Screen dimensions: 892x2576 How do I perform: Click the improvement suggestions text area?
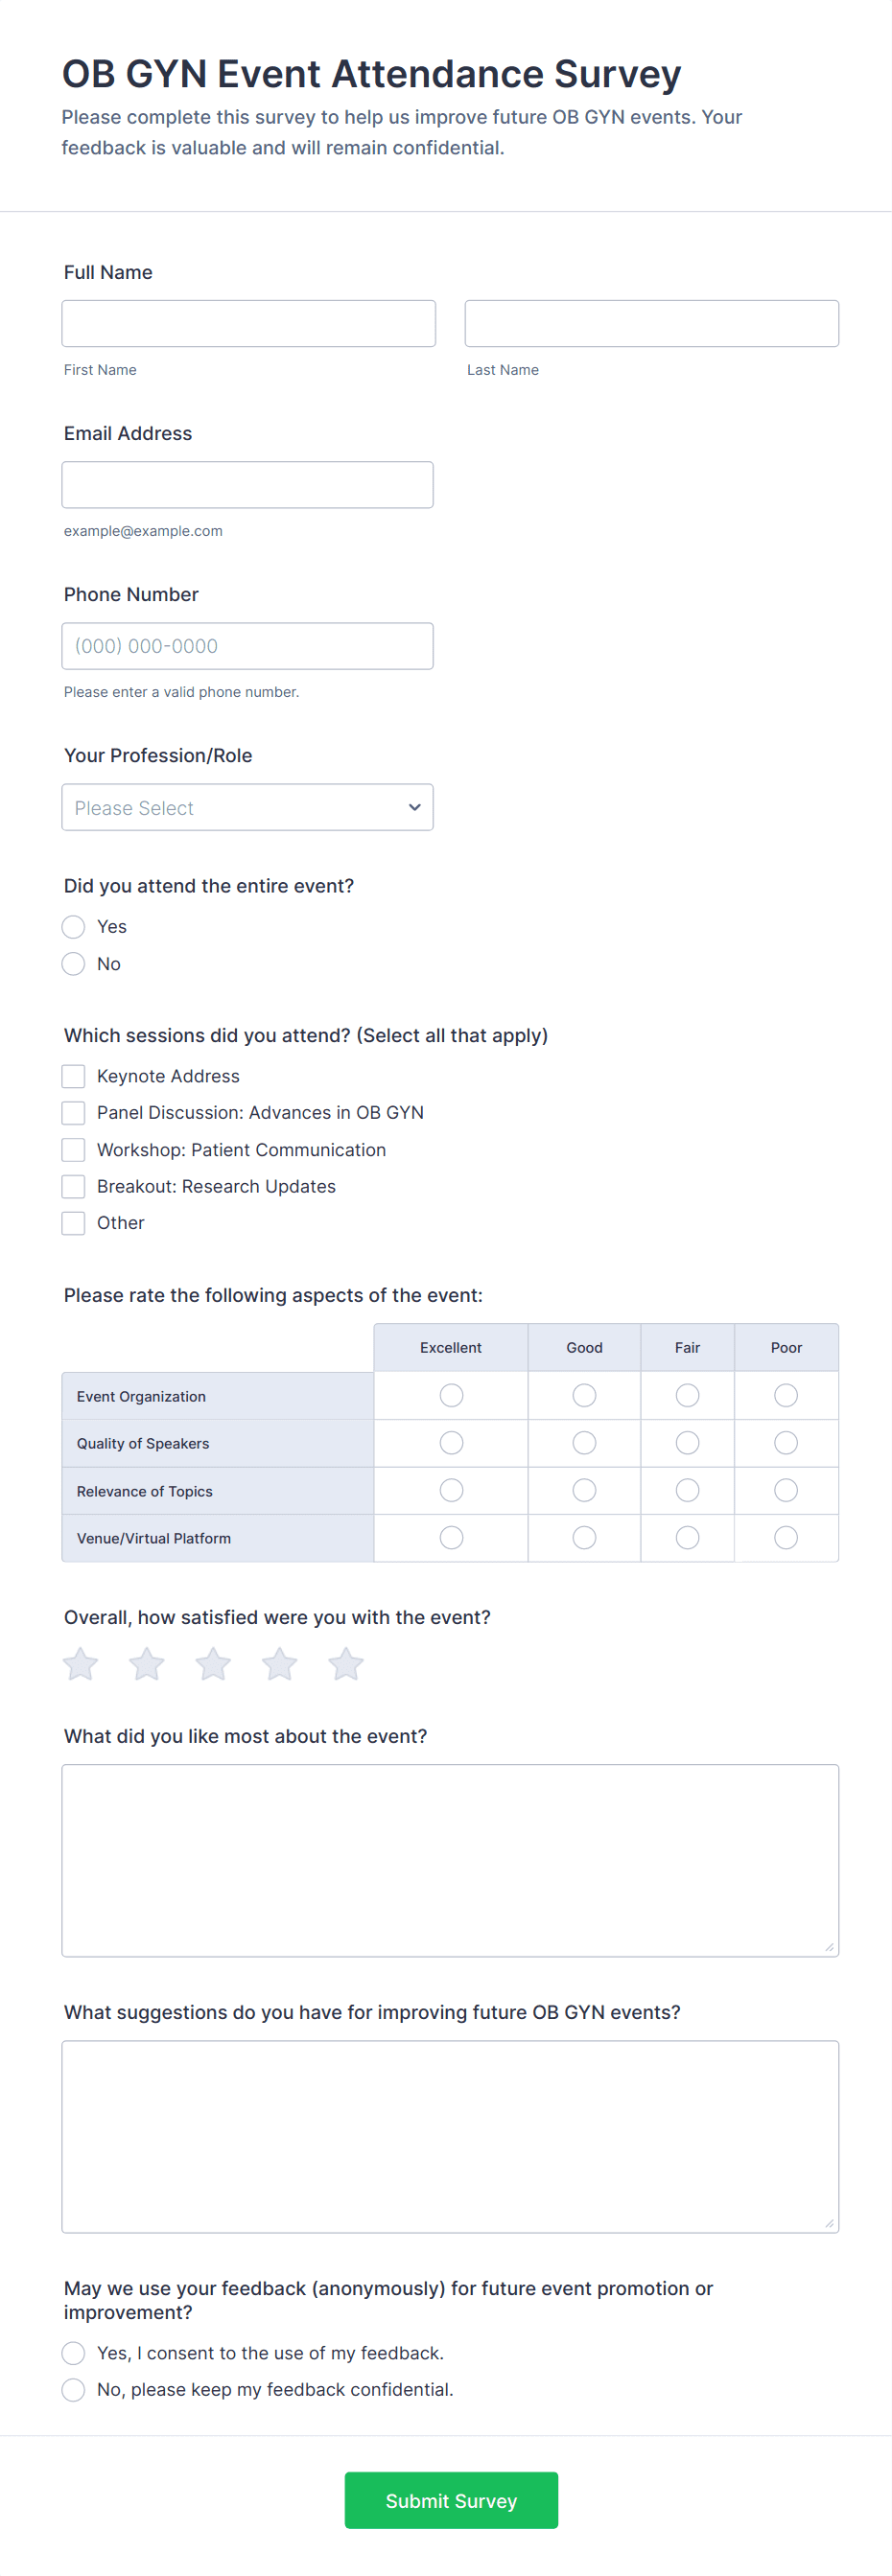tap(450, 2136)
